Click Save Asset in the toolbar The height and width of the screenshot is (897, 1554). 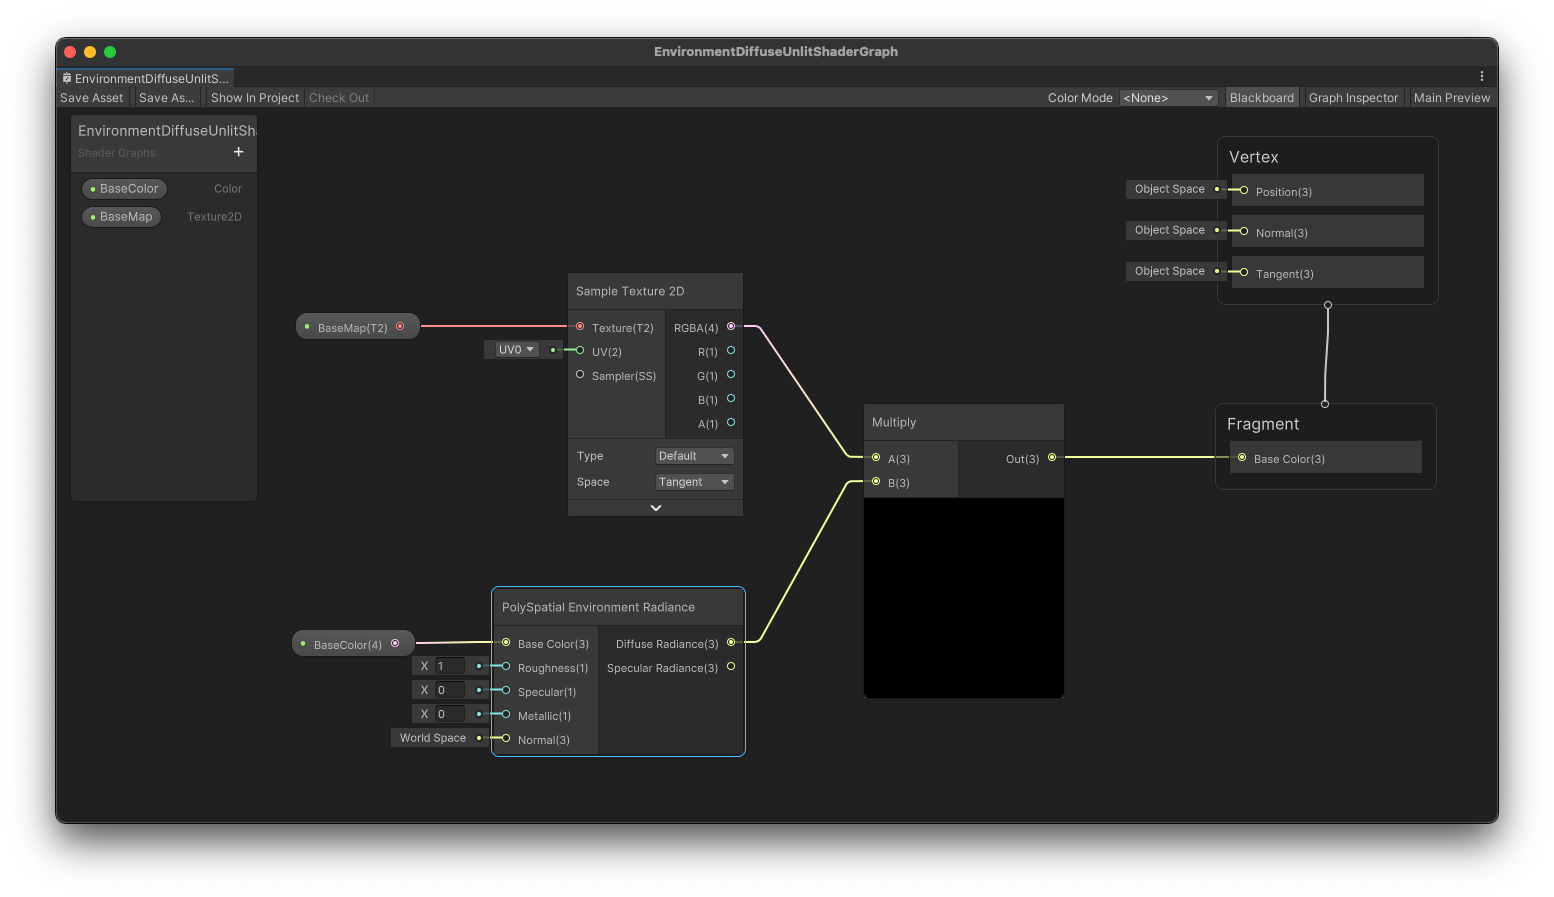(92, 98)
